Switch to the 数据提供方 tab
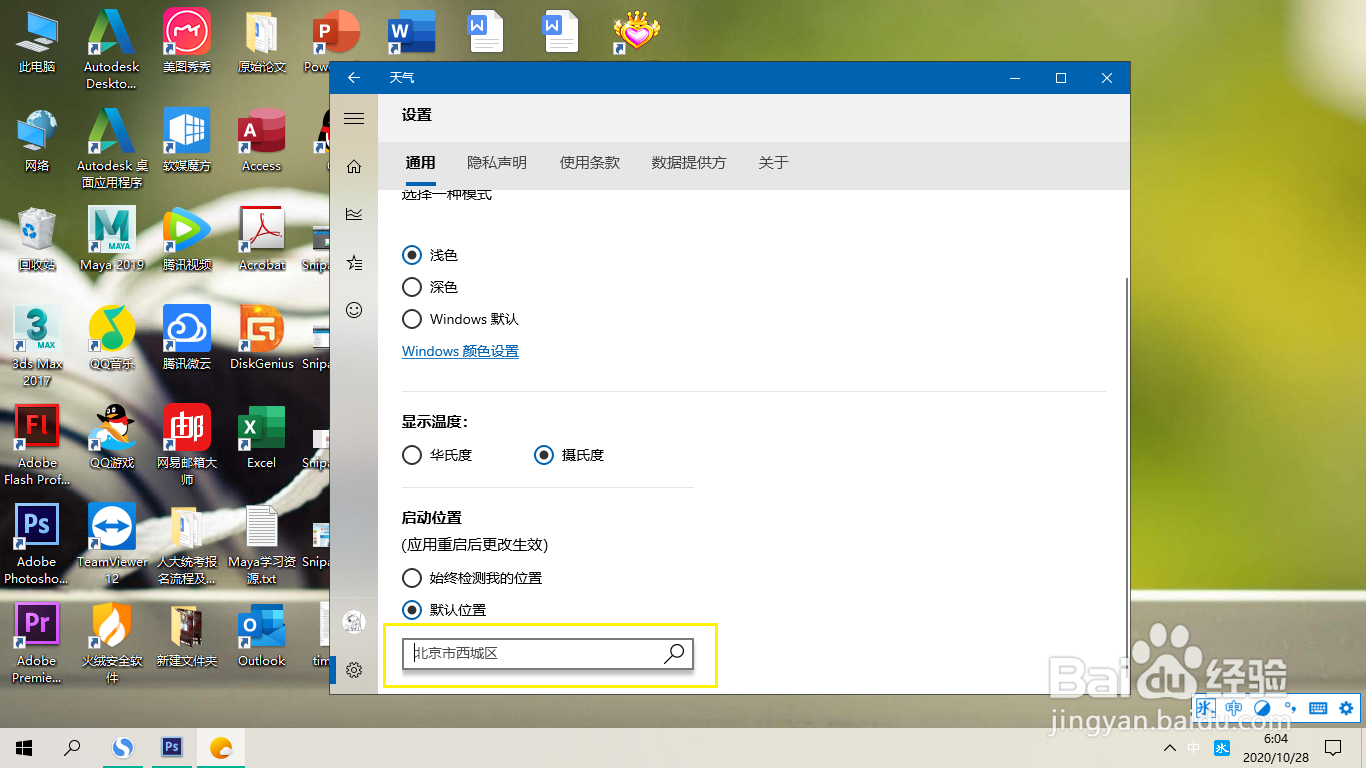The image size is (1366, 768). point(688,162)
